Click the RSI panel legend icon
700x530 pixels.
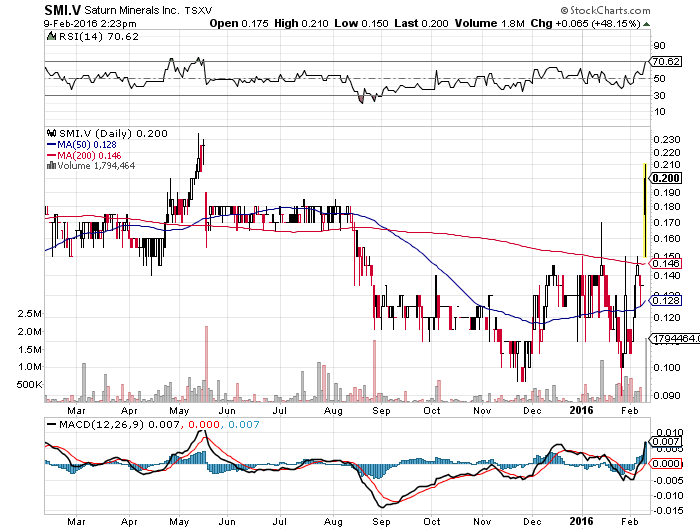click(52, 36)
